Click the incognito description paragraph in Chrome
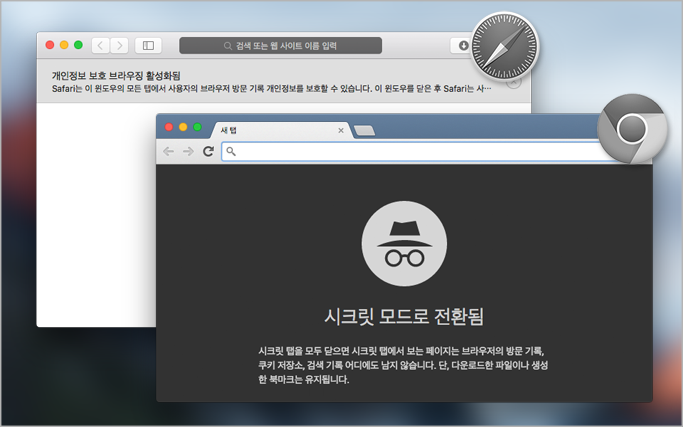The image size is (683, 427). (403, 365)
